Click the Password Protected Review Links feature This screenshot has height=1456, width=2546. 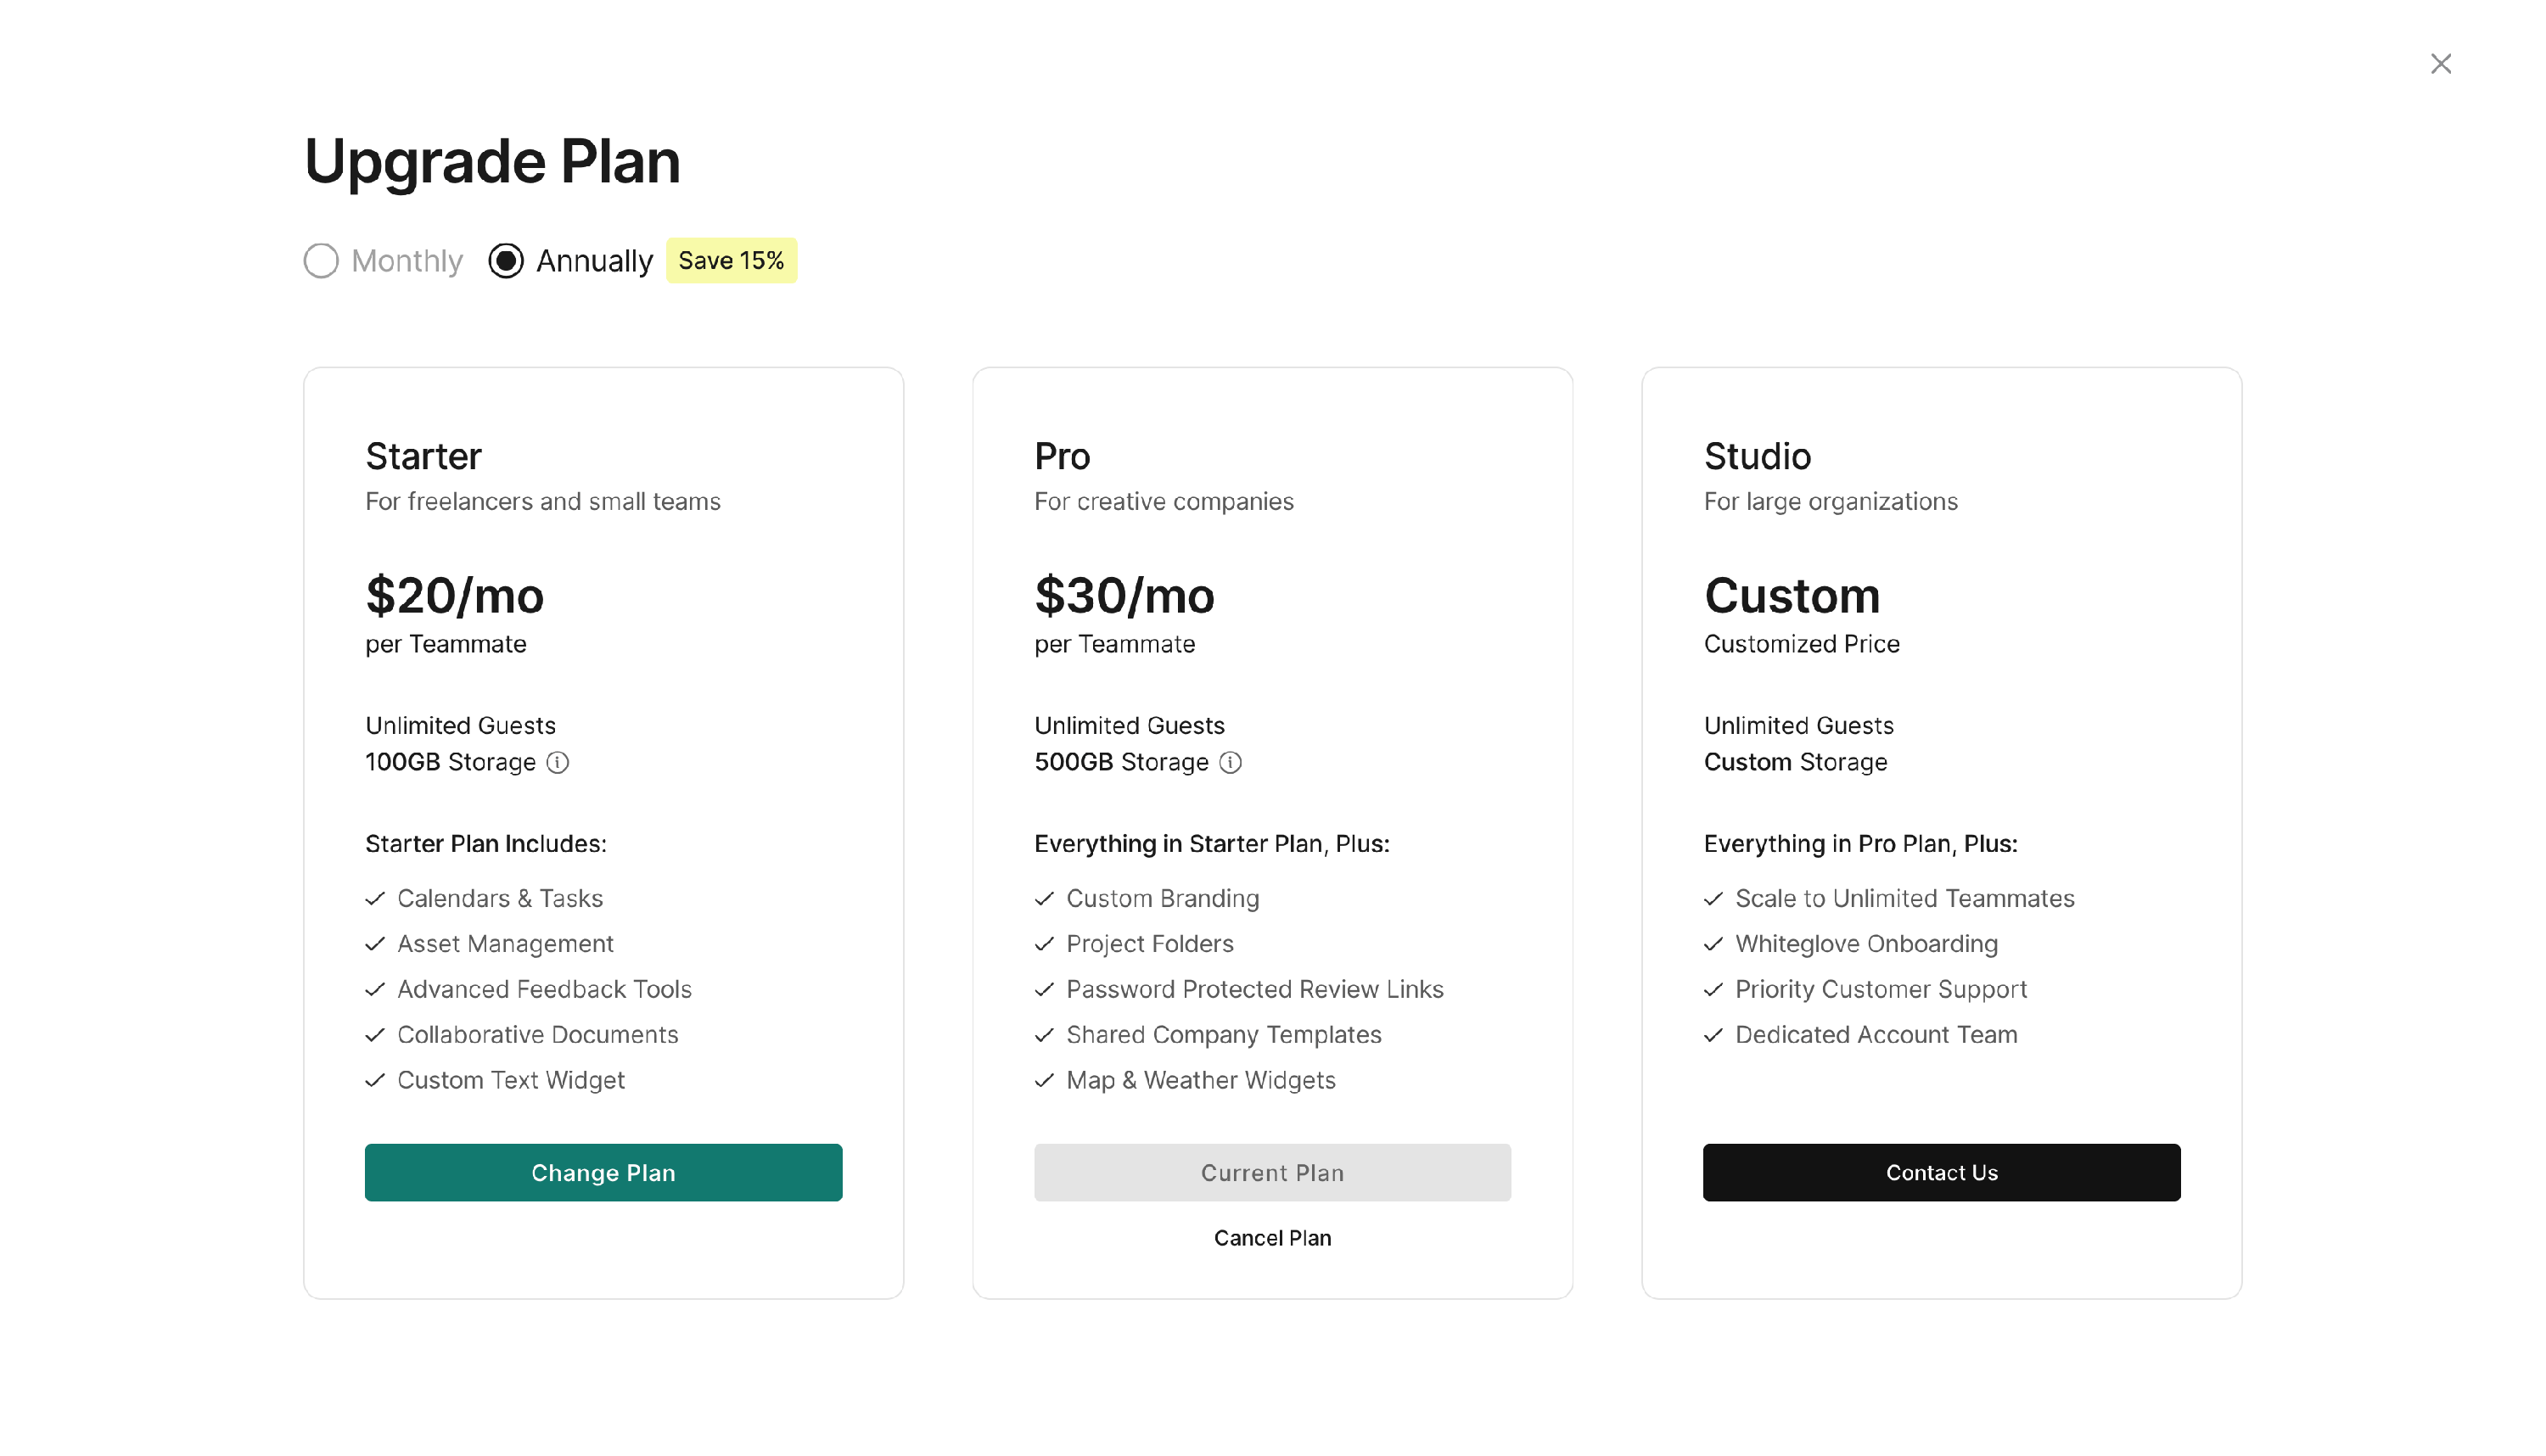1254,989
